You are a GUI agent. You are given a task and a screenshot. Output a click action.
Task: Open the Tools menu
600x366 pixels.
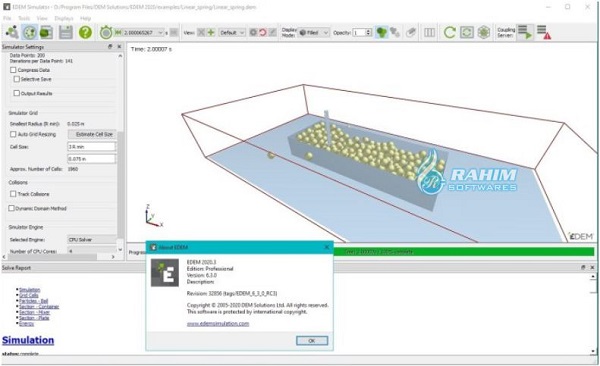click(x=24, y=18)
